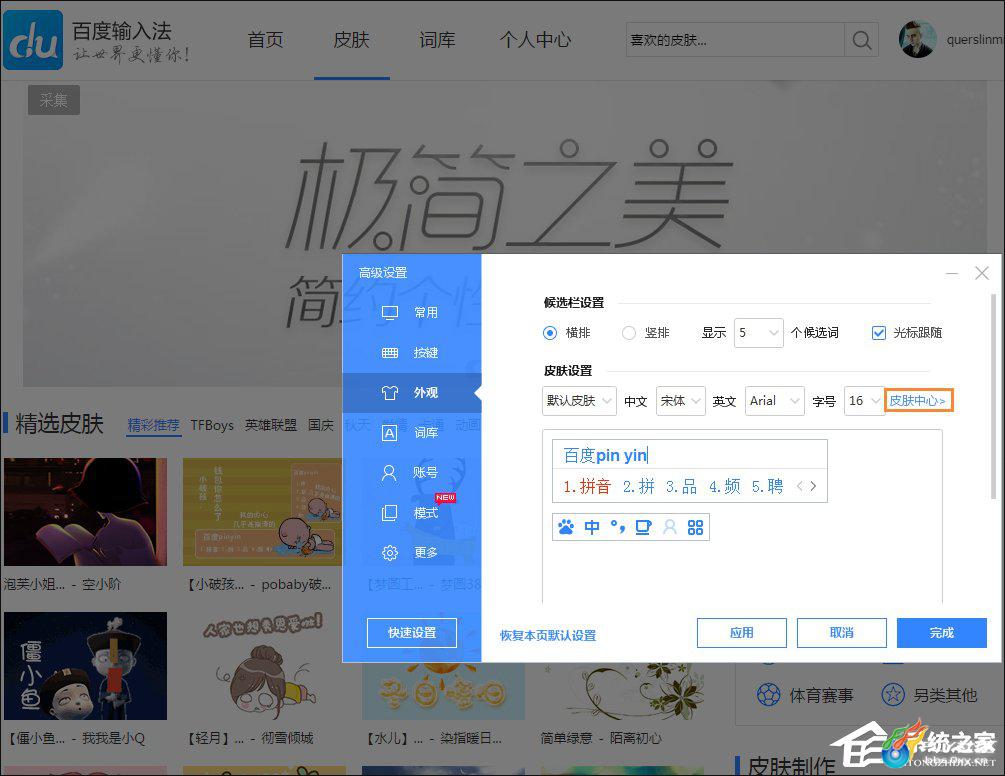Click the soft keyboard icon on status bar
The height and width of the screenshot is (776, 1005).
643,527
